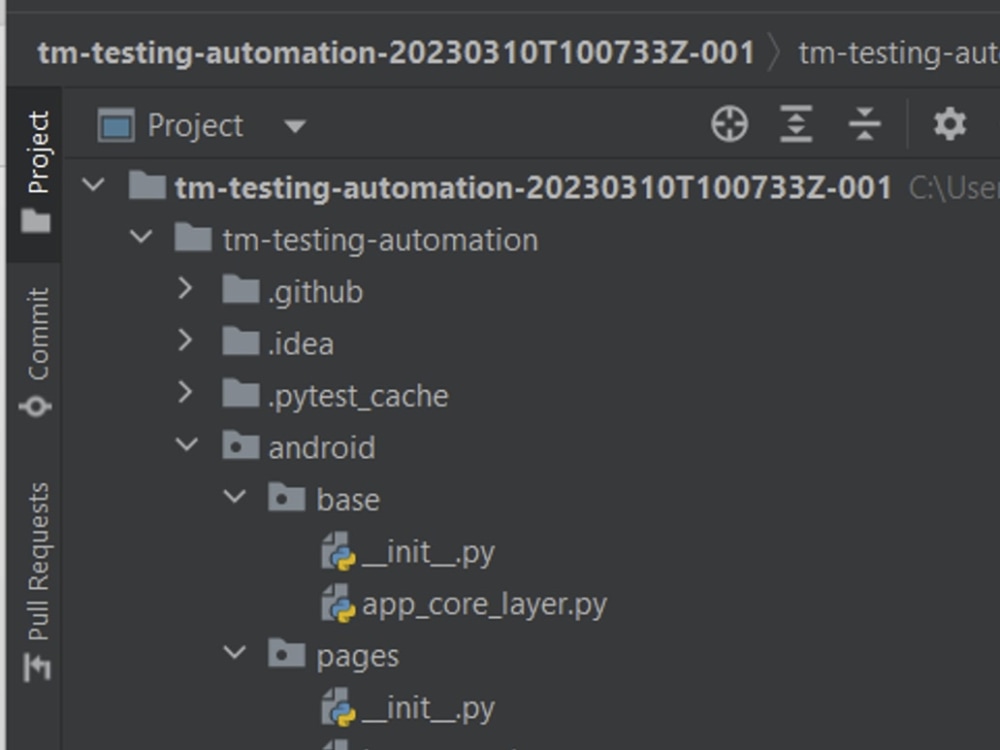Collapse the base package node
Viewport: 1000px width, 750px height.
pos(235,498)
